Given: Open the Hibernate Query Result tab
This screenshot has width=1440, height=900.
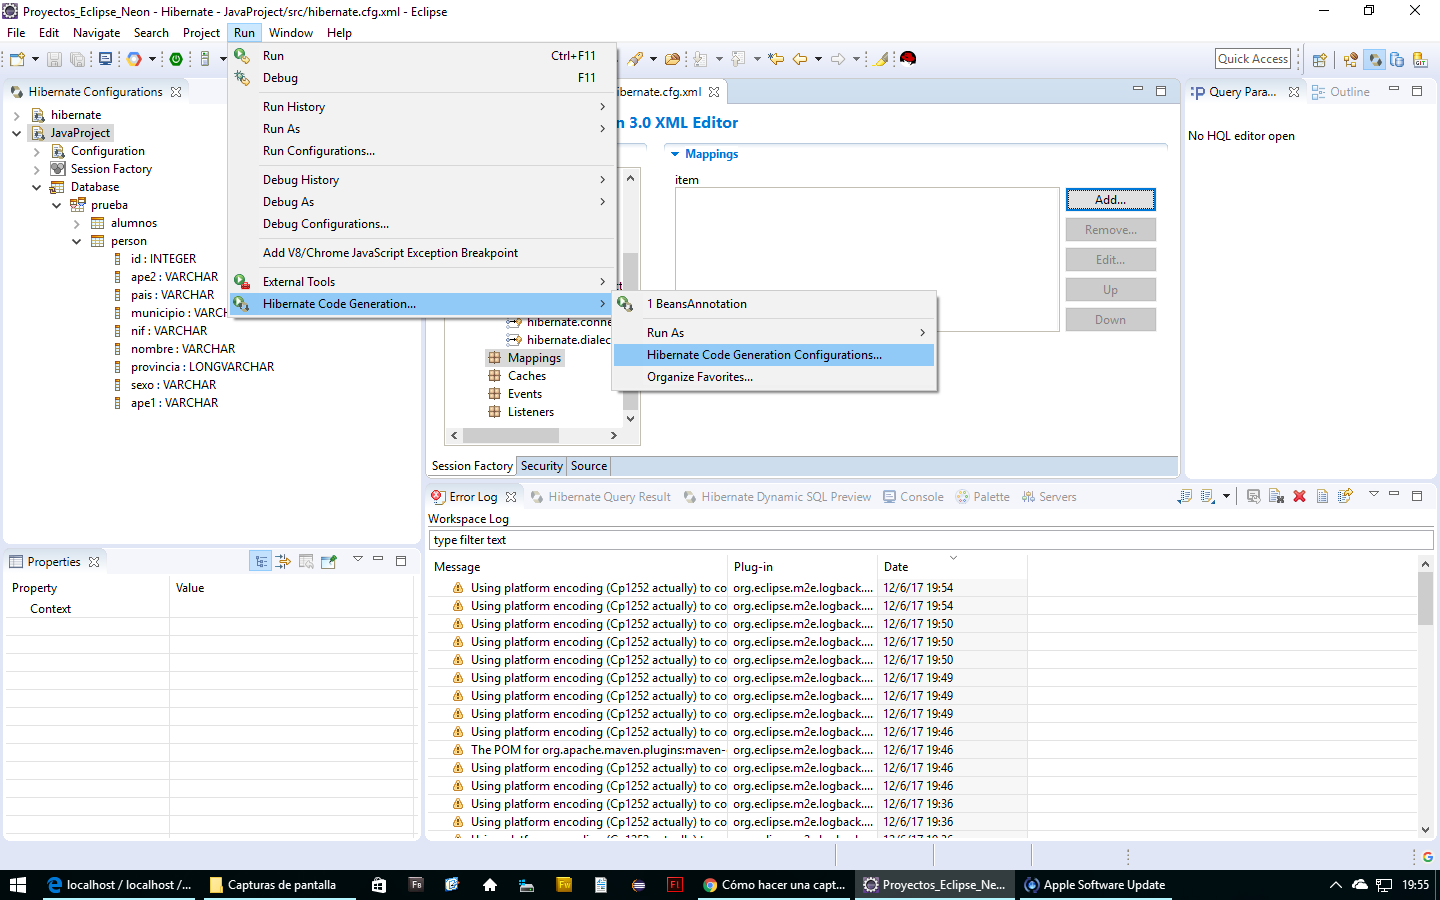Looking at the screenshot, I should [x=600, y=497].
